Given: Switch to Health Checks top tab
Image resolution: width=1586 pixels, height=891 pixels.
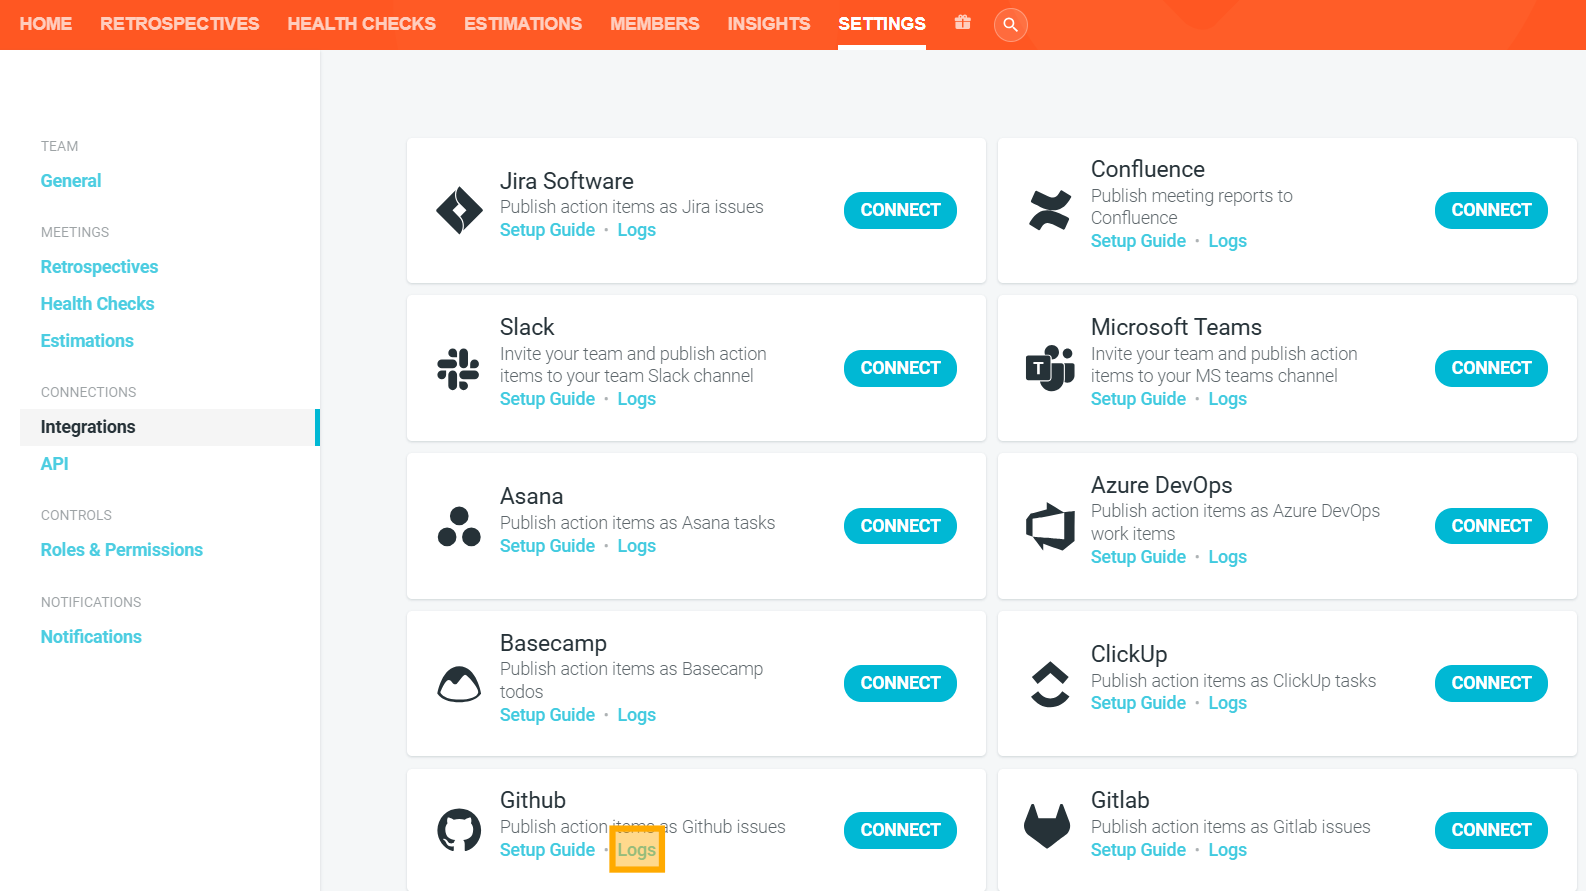Looking at the screenshot, I should 362,24.
